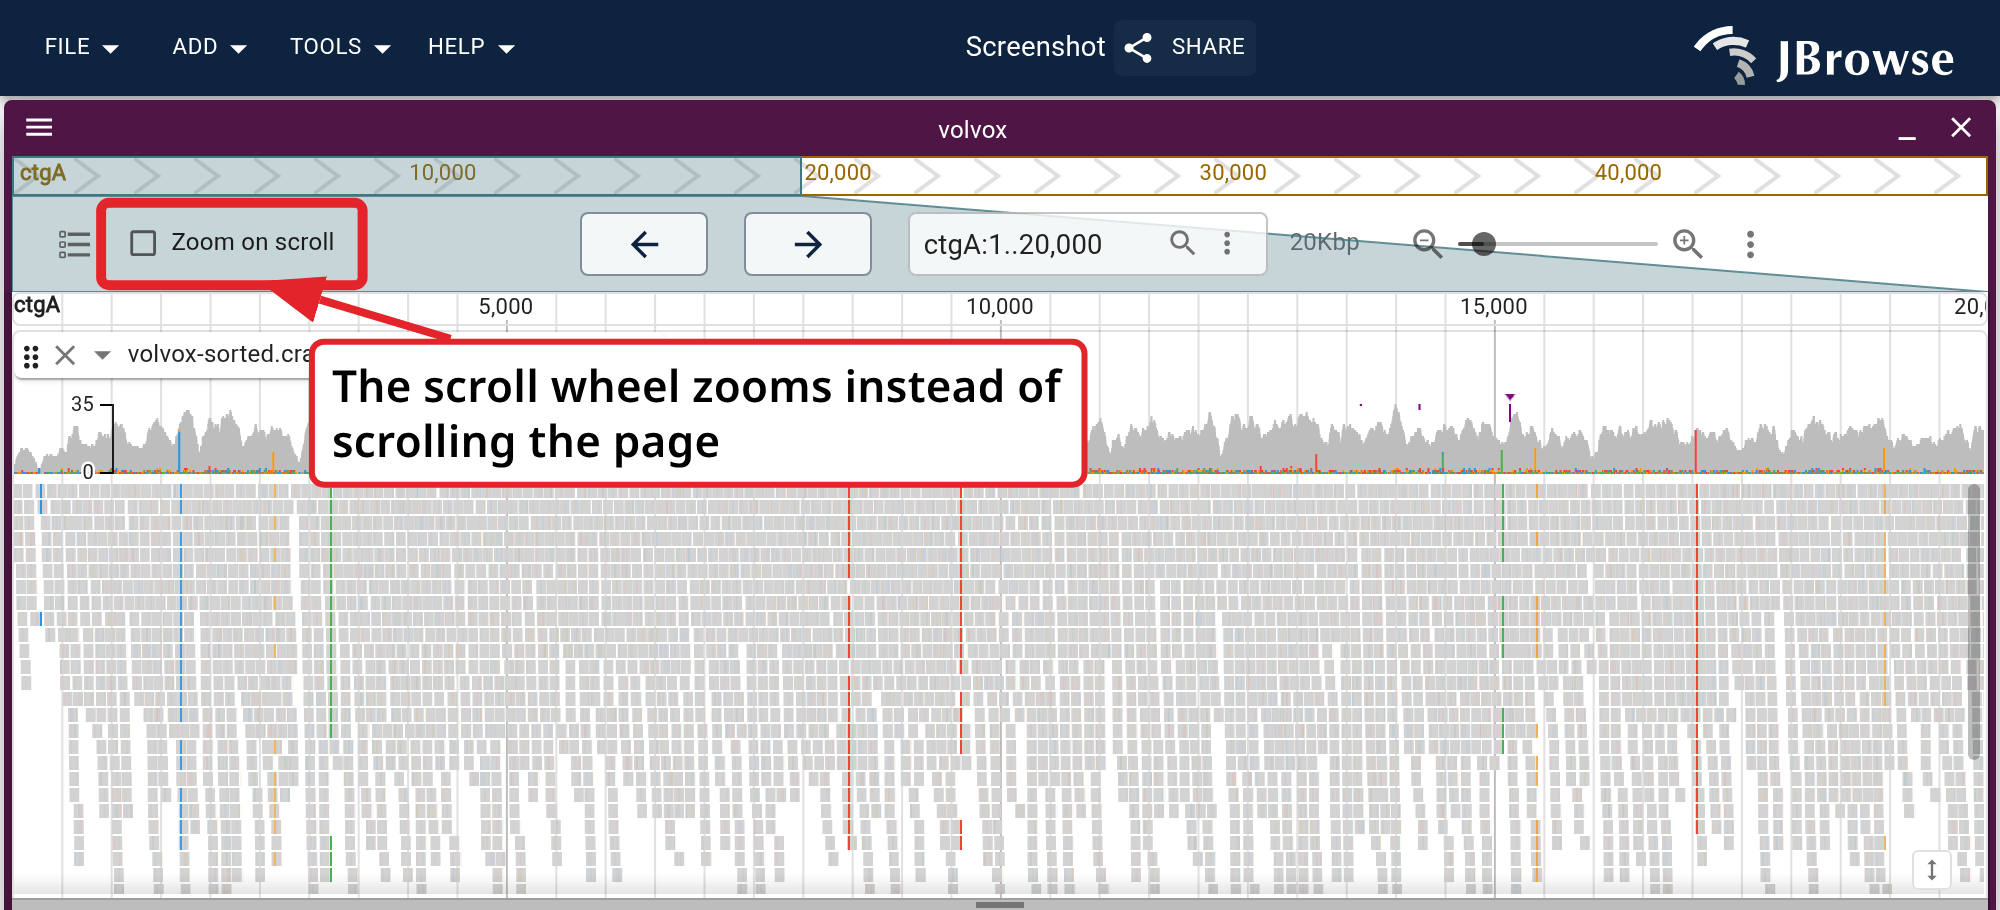This screenshot has width=2000, height=910.
Task: Click the zoom level slider handle
Action: (1484, 244)
